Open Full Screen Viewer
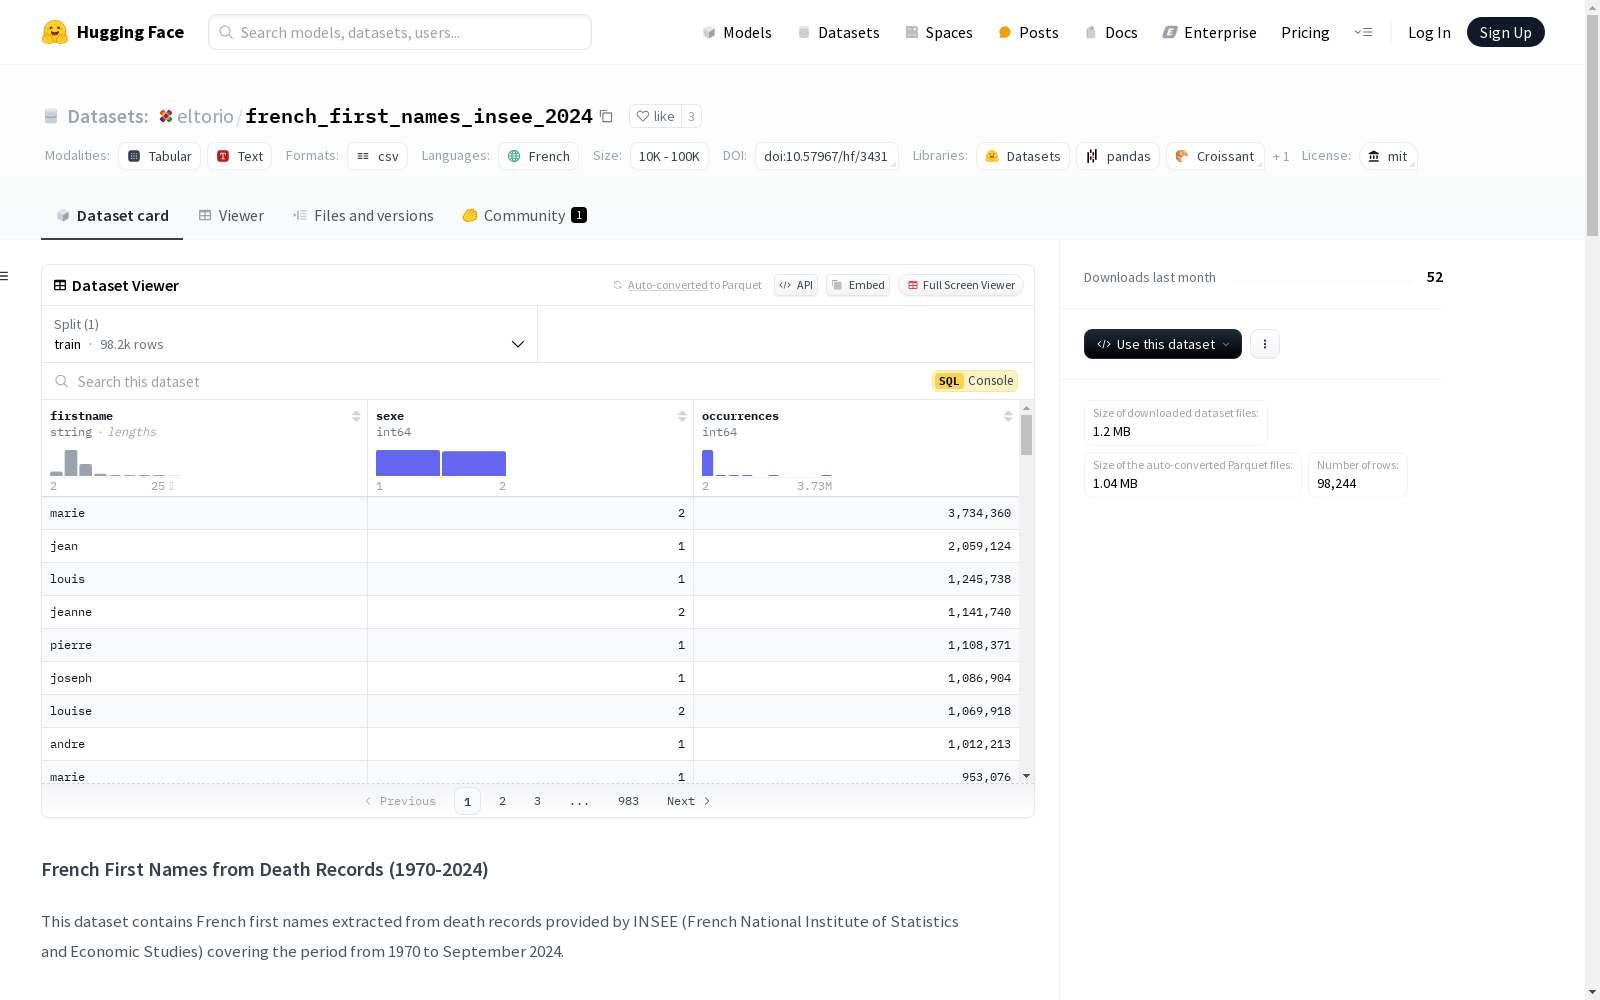1600x1000 pixels. pos(961,285)
